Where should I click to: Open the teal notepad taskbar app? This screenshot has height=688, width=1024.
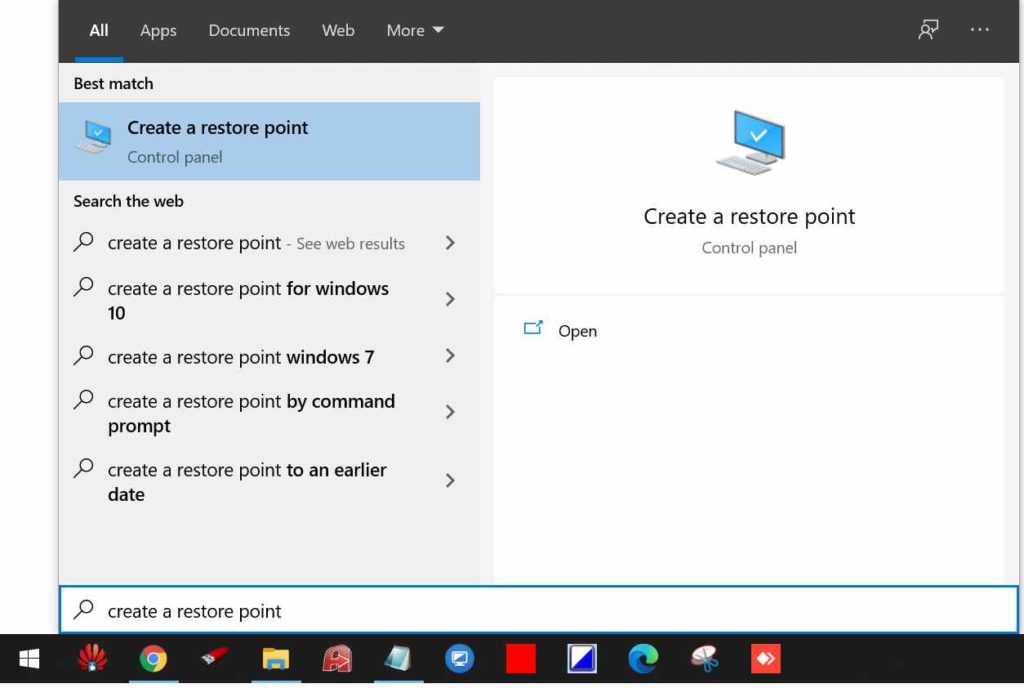[x=398, y=659]
